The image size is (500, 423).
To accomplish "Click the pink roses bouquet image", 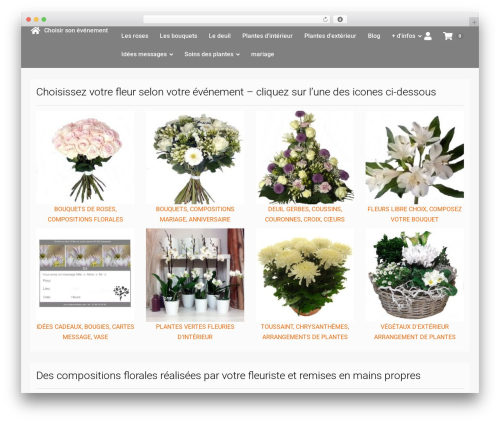I will point(85,157).
